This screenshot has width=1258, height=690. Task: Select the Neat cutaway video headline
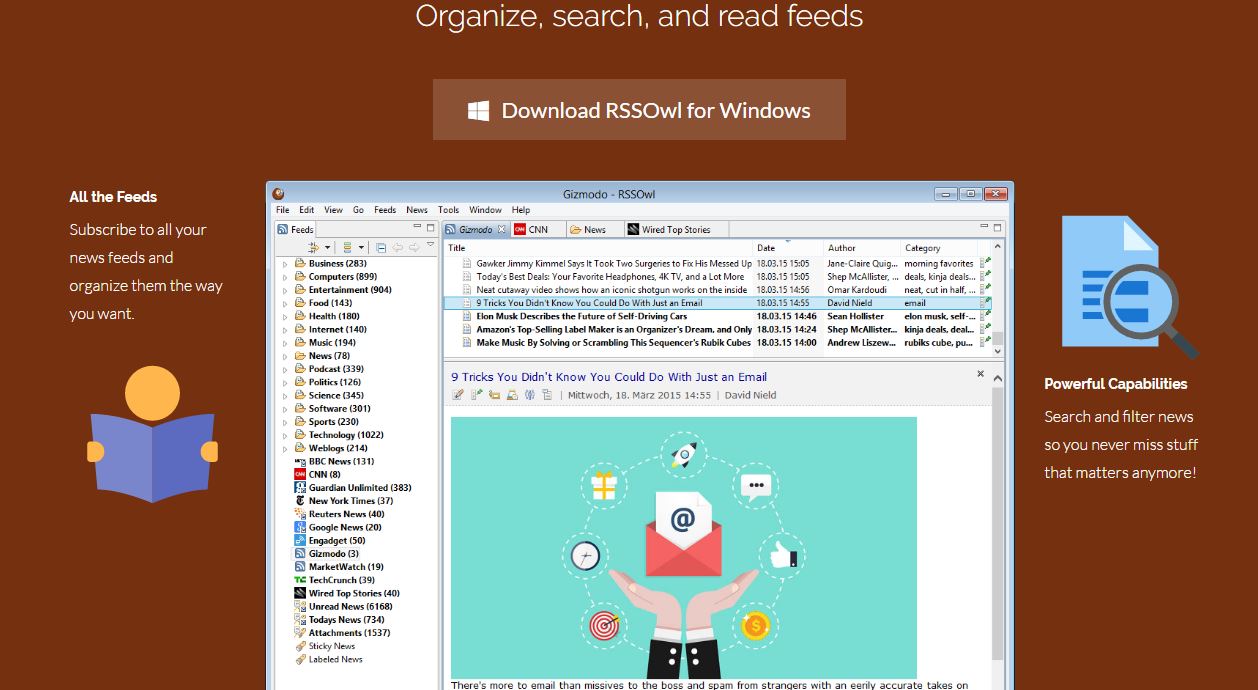611,290
